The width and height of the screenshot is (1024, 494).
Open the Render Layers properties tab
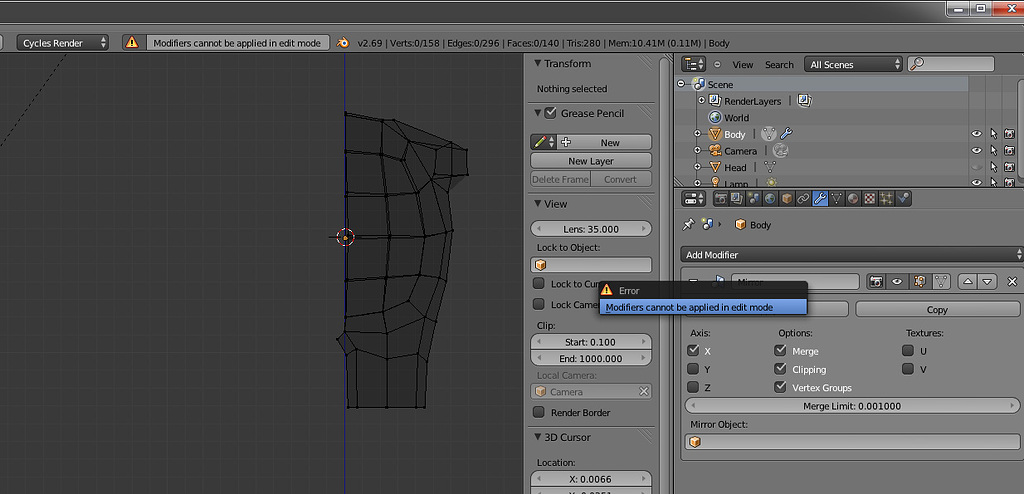(737, 199)
